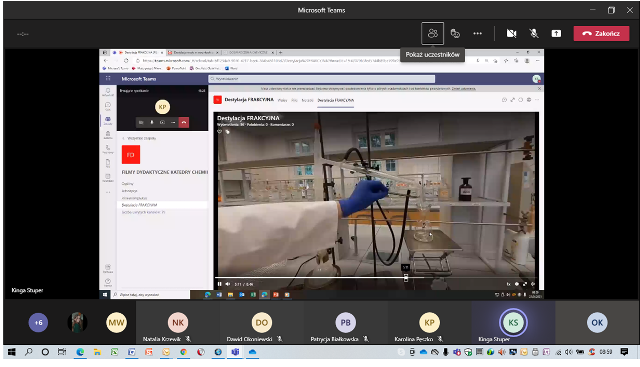Image resolution: width=640 pixels, height=367 pixels.
Task: Select the Destylacja FRAKCYJNA channel in list
Action: (162, 205)
